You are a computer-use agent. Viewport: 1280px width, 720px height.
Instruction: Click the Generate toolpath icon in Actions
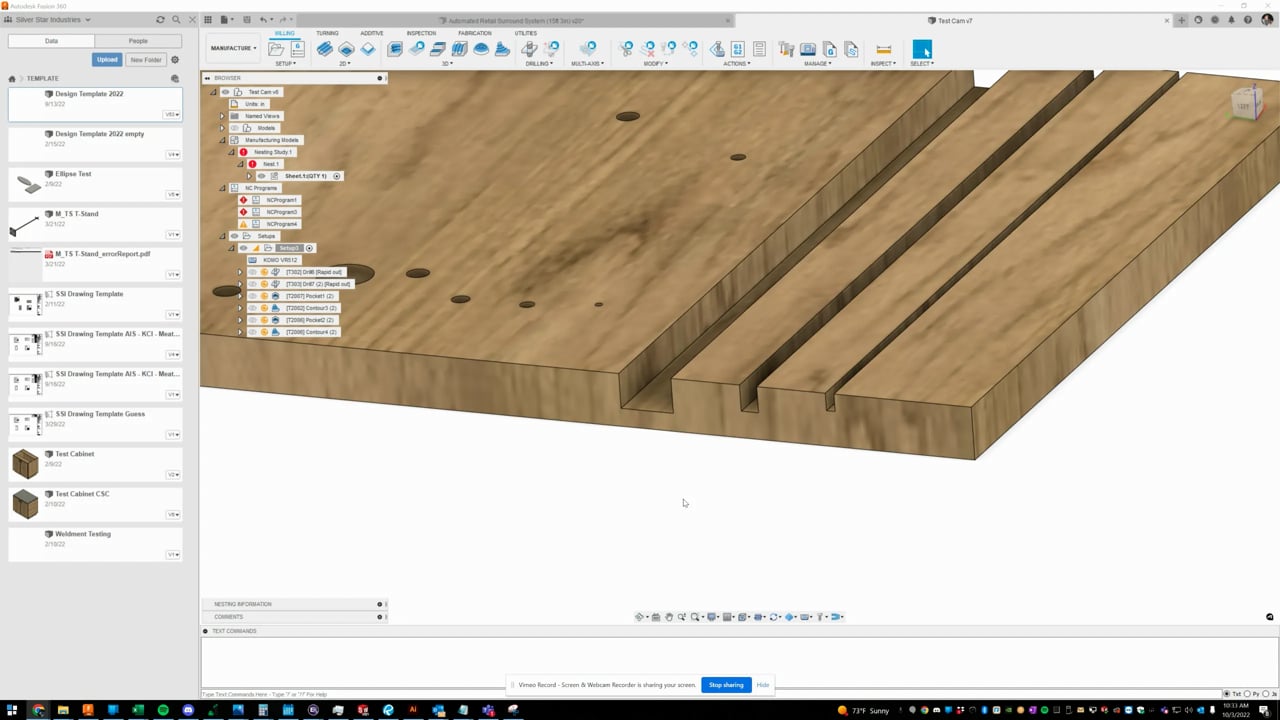click(x=717, y=49)
